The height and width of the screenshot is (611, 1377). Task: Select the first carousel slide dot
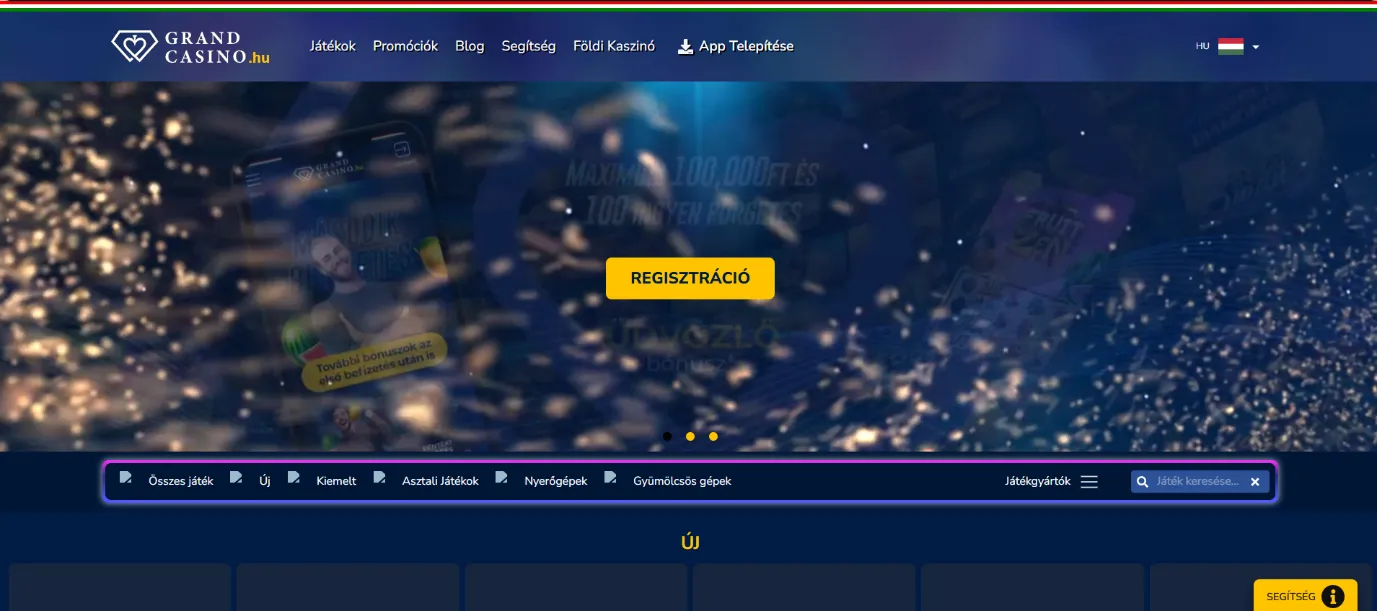pos(667,436)
